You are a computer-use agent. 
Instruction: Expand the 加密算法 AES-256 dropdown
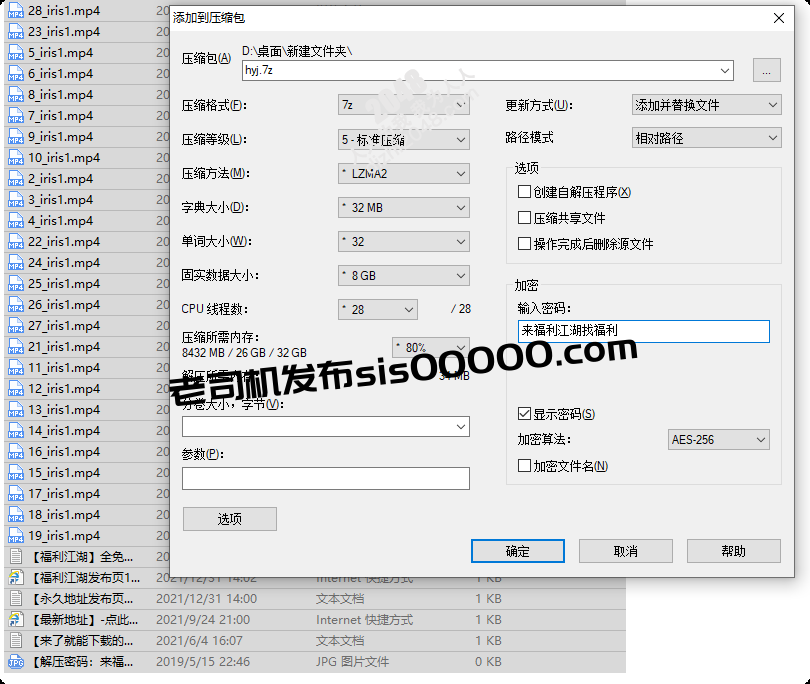718,439
